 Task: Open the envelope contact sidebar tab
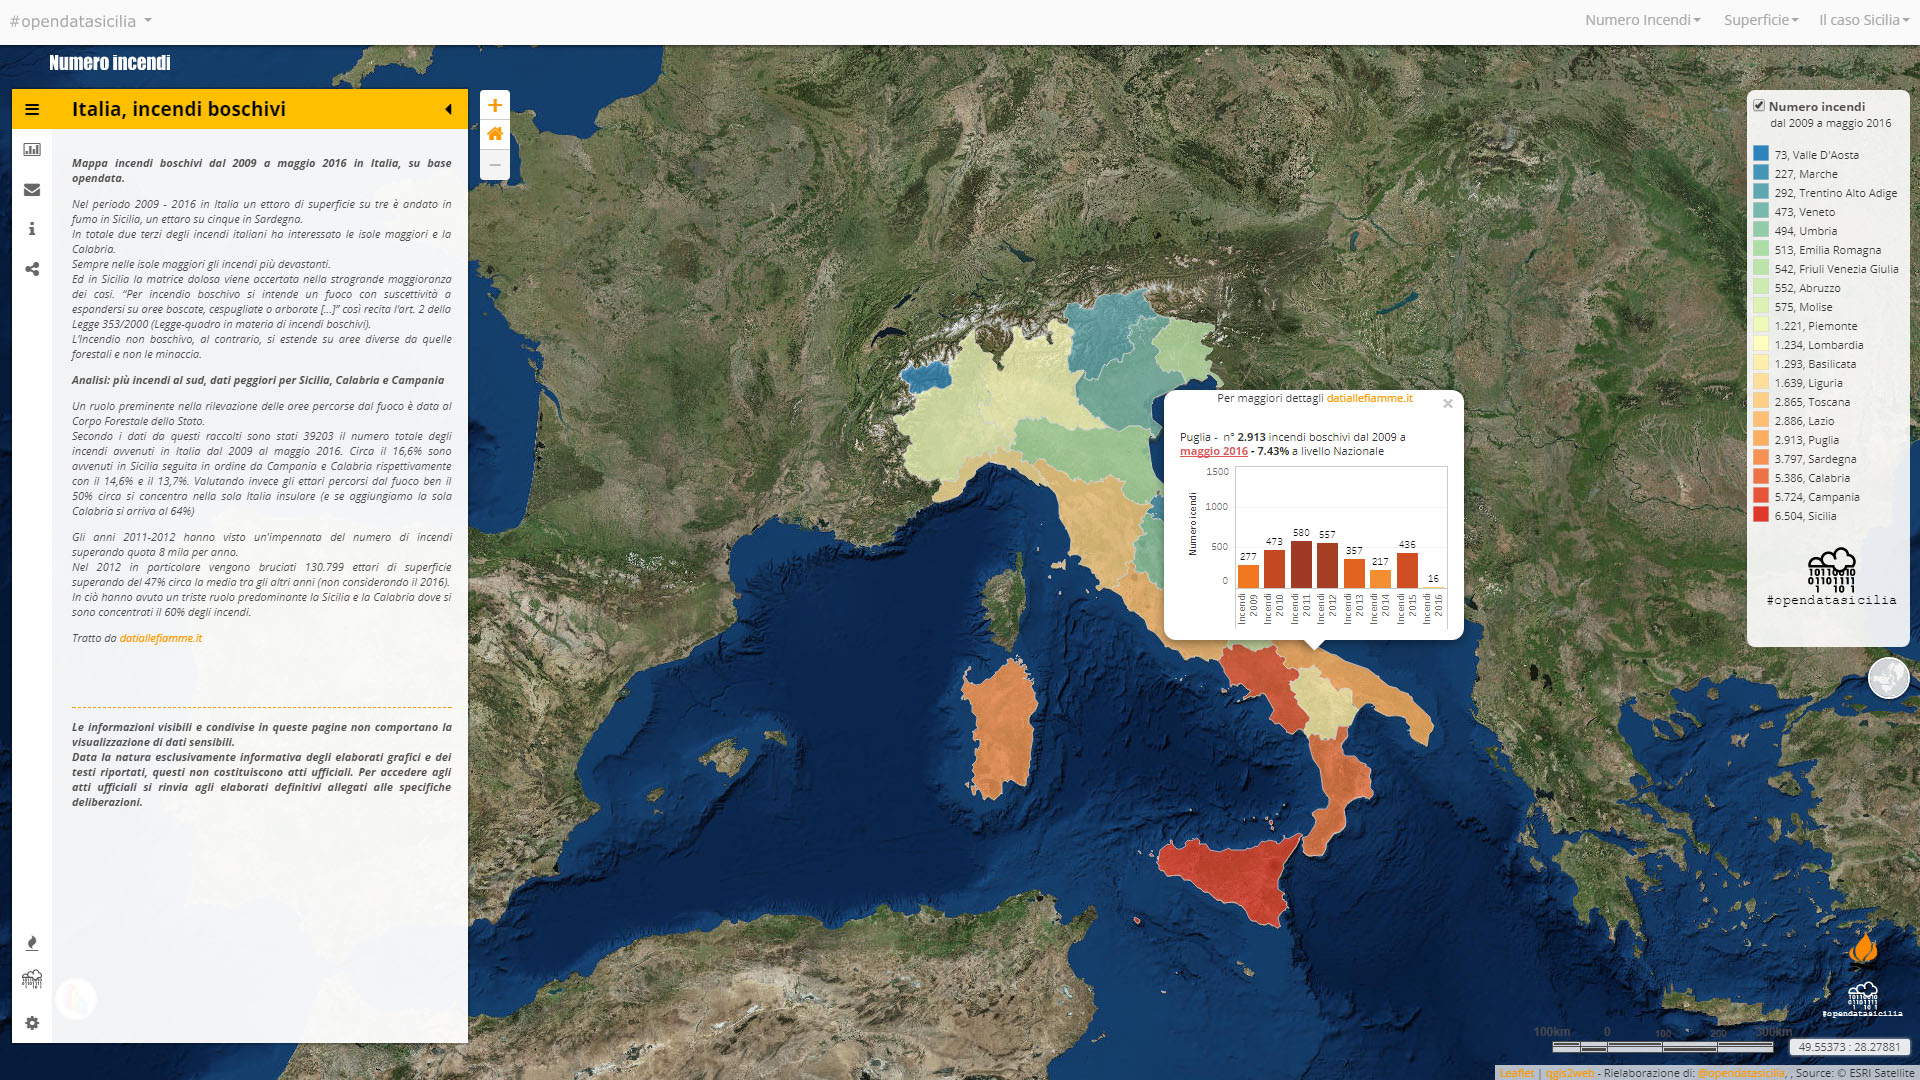pos(32,190)
